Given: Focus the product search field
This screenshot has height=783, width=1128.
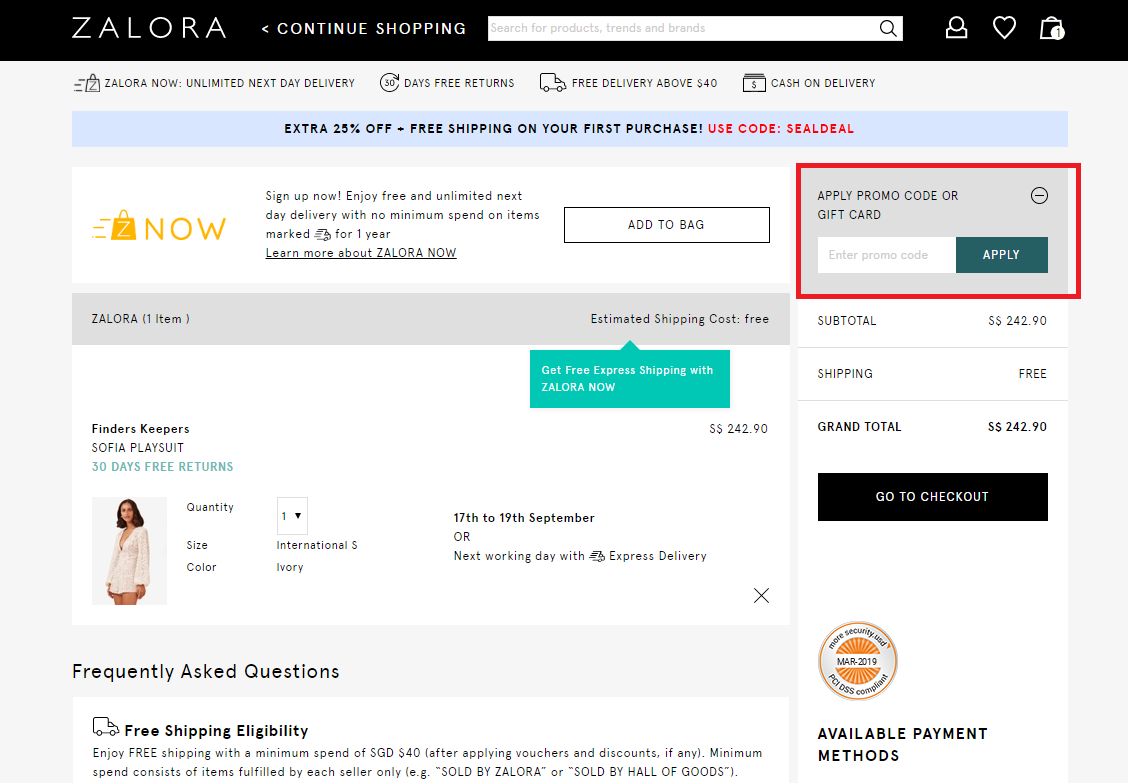Looking at the screenshot, I should (x=682, y=28).
